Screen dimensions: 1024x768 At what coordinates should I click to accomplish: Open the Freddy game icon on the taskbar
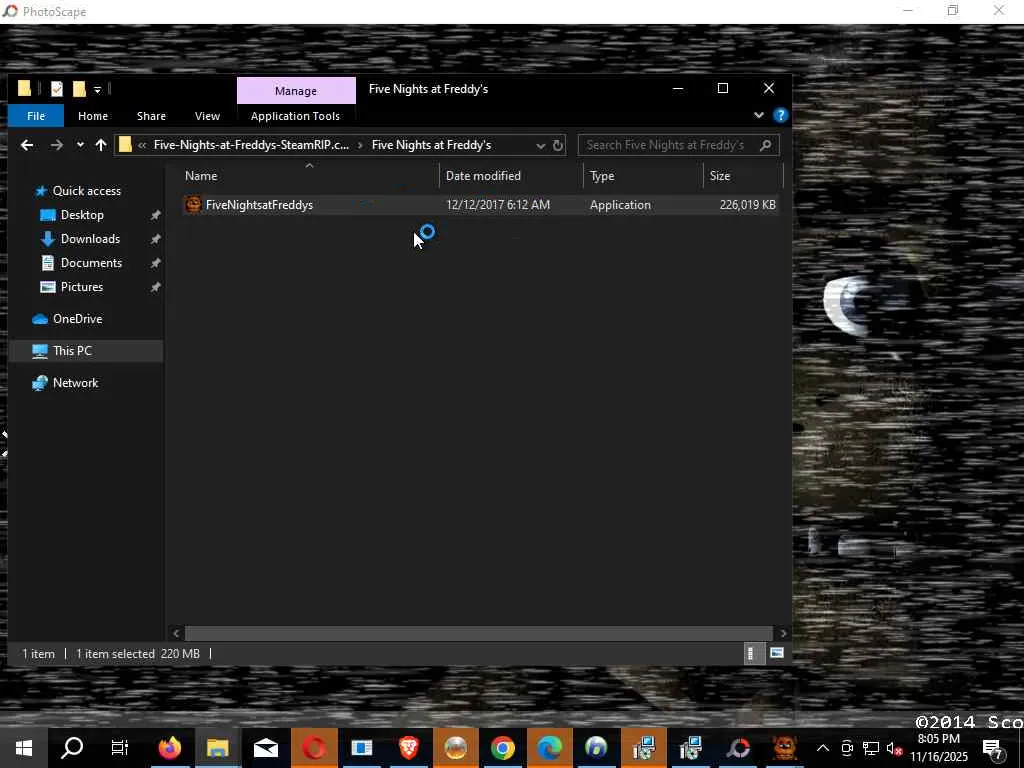coord(785,748)
